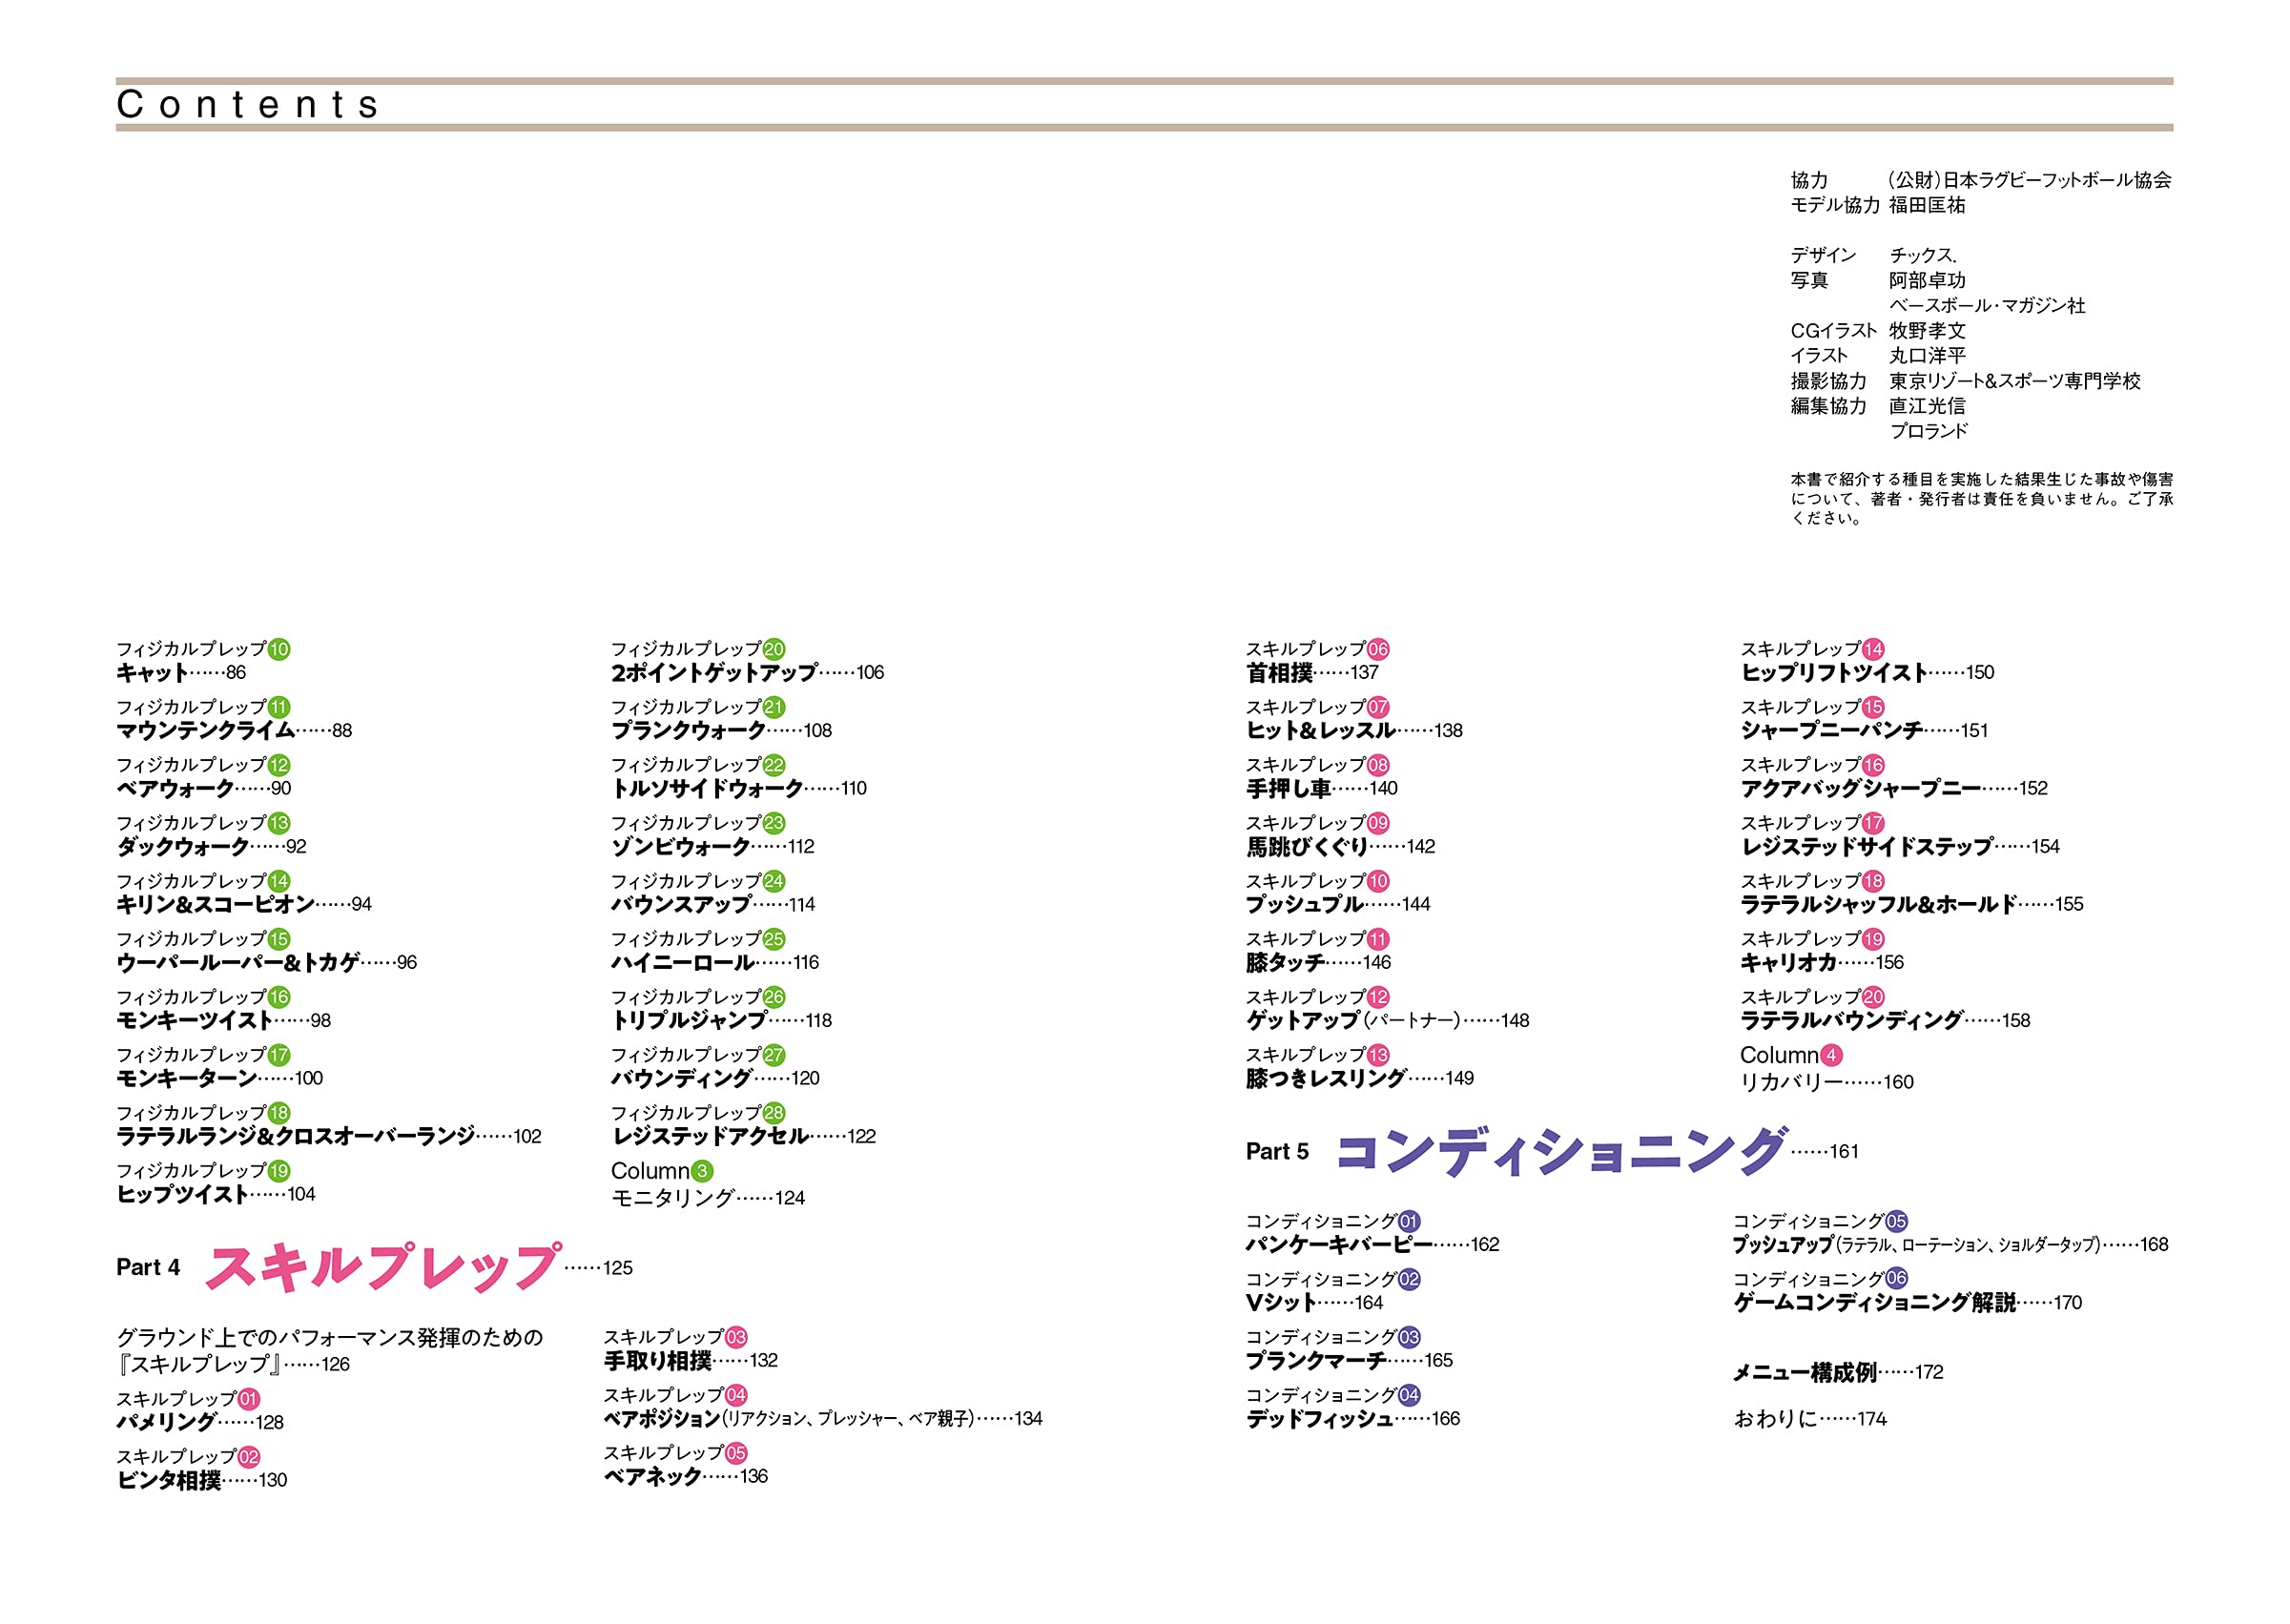Click the purple Part 5 'コンディショニング' heading
The image size is (2290, 1624).
(x=1561, y=1150)
